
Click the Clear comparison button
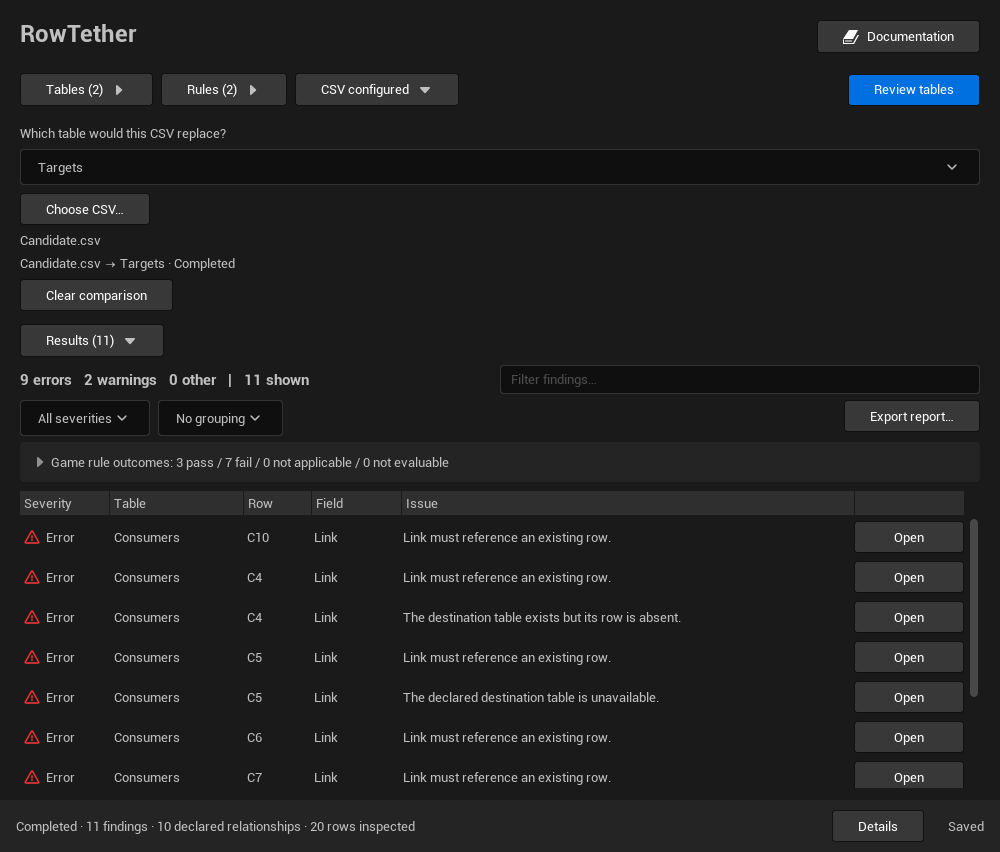[x=96, y=295]
